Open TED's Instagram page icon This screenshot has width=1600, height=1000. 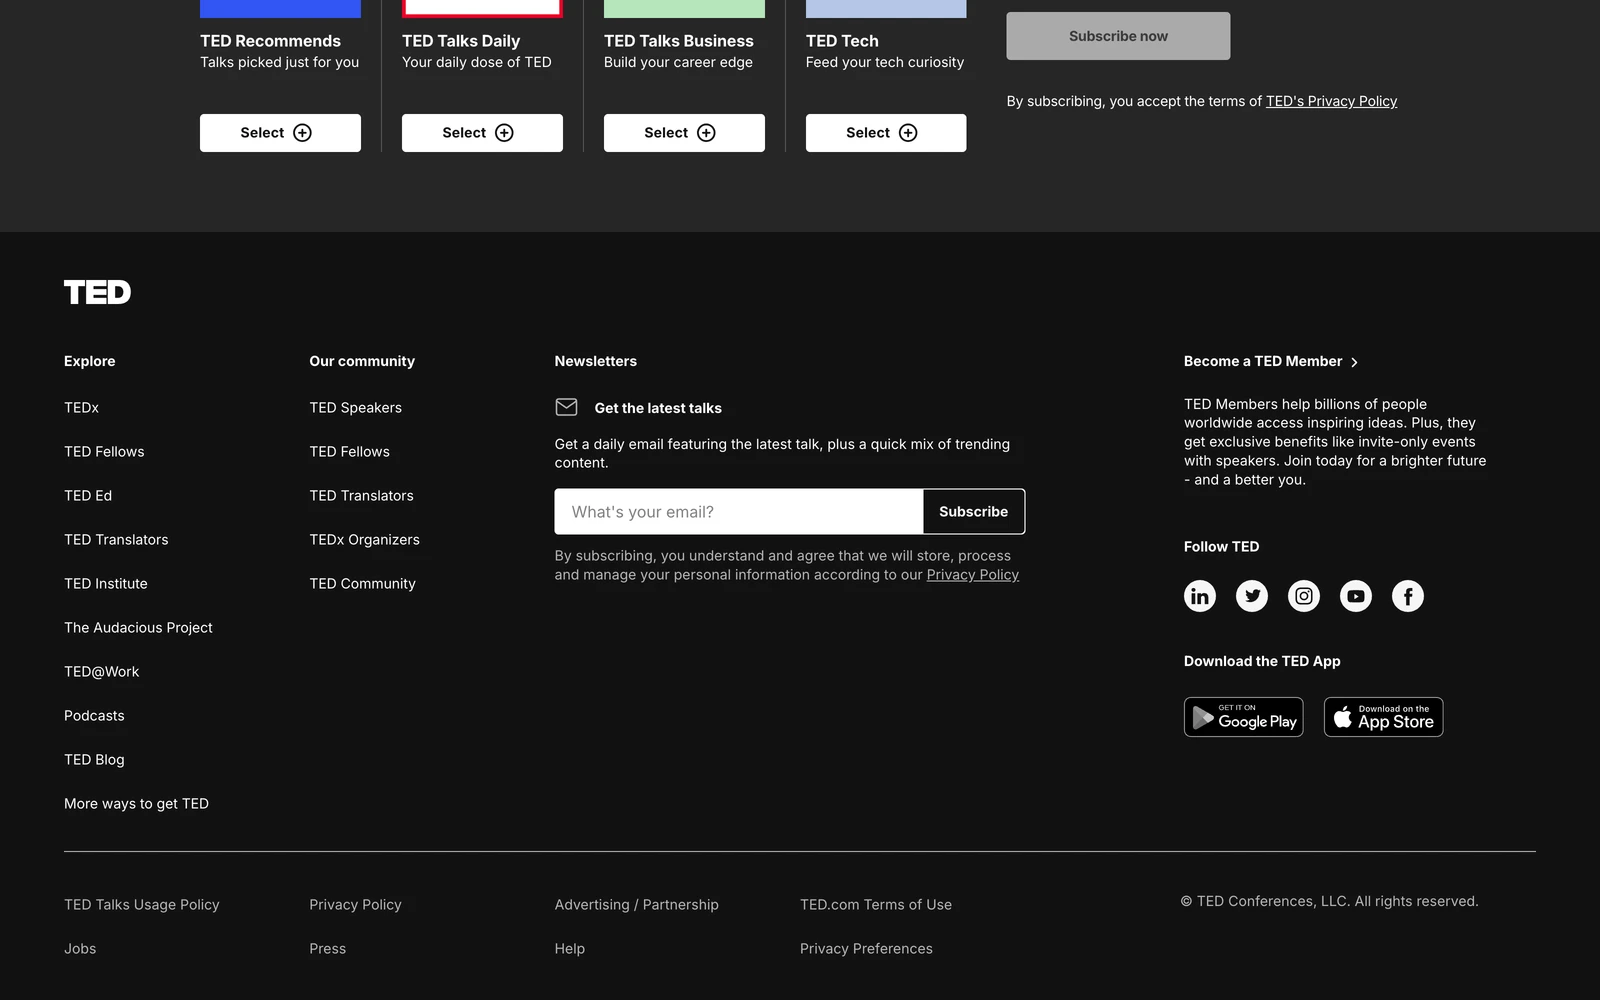[x=1304, y=596]
